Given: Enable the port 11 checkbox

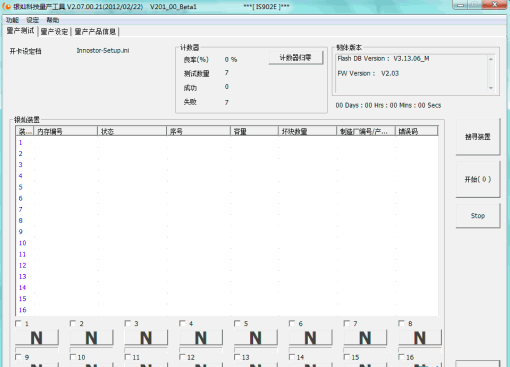Looking at the screenshot, I should click(128, 357).
